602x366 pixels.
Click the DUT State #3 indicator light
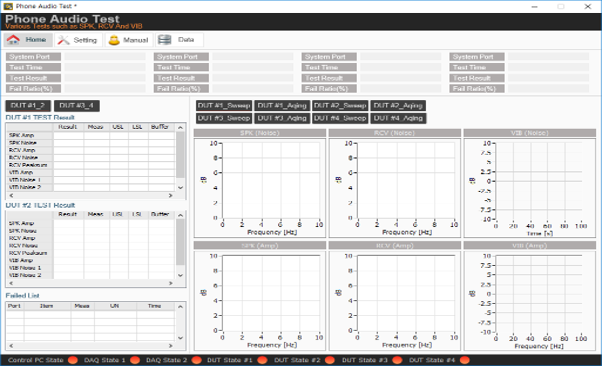click(x=397, y=360)
